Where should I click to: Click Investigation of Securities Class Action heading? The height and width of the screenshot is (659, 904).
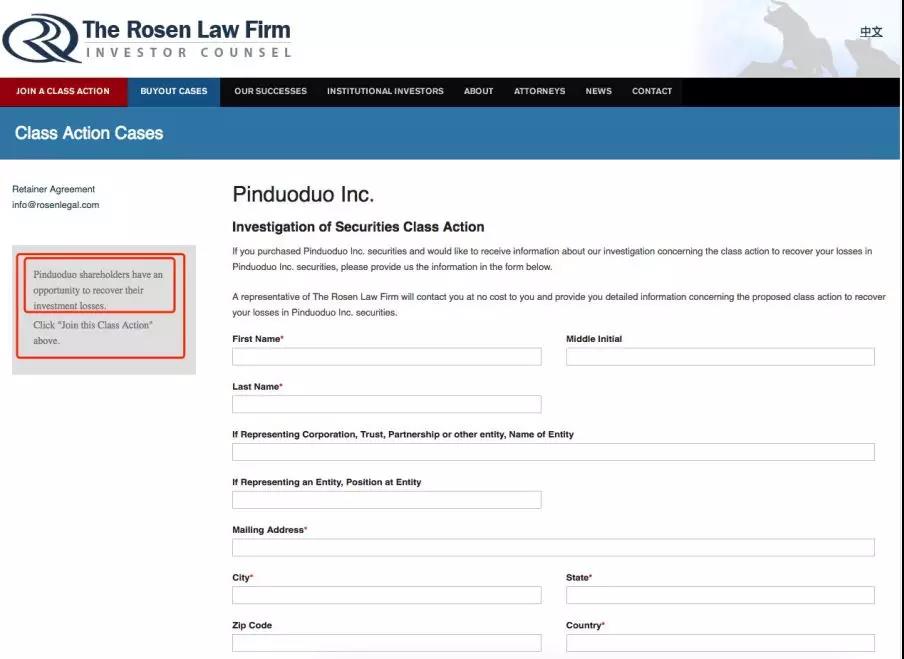(x=358, y=227)
